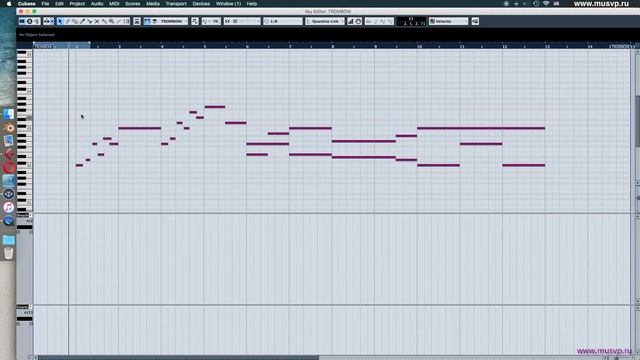Select the long note spanning bars 10 to 13
Viewport: 640px width, 360px height.
point(481,128)
